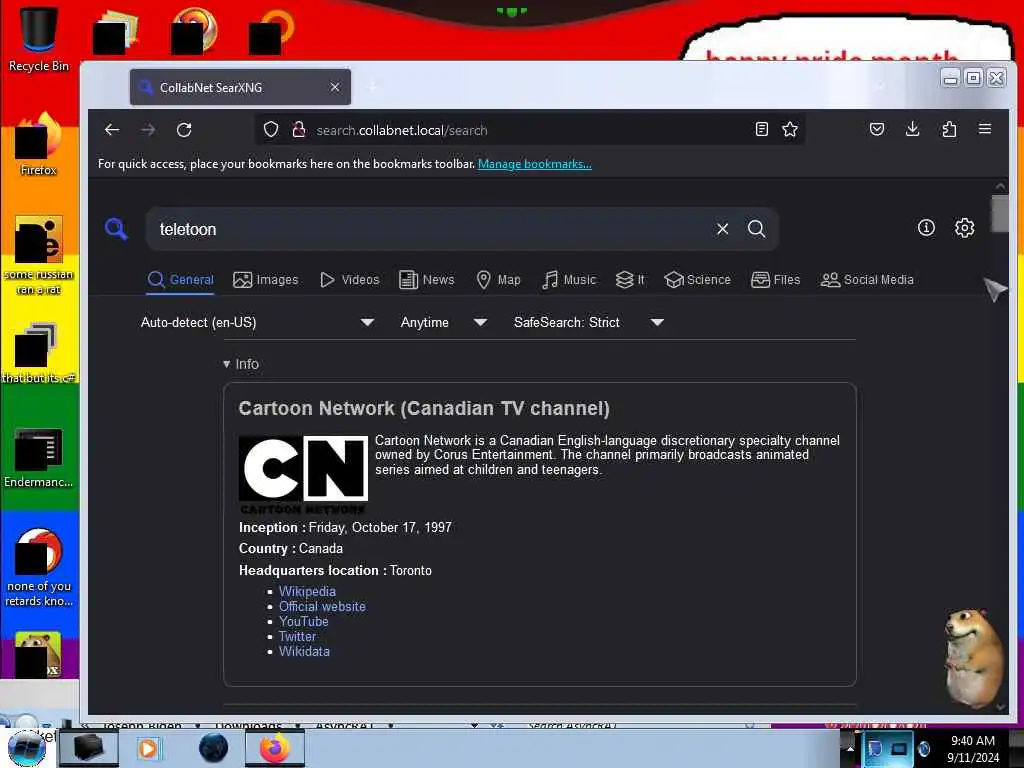The height and width of the screenshot is (768, 1024).
Task: Switch to the Files category
Action: 775,280
